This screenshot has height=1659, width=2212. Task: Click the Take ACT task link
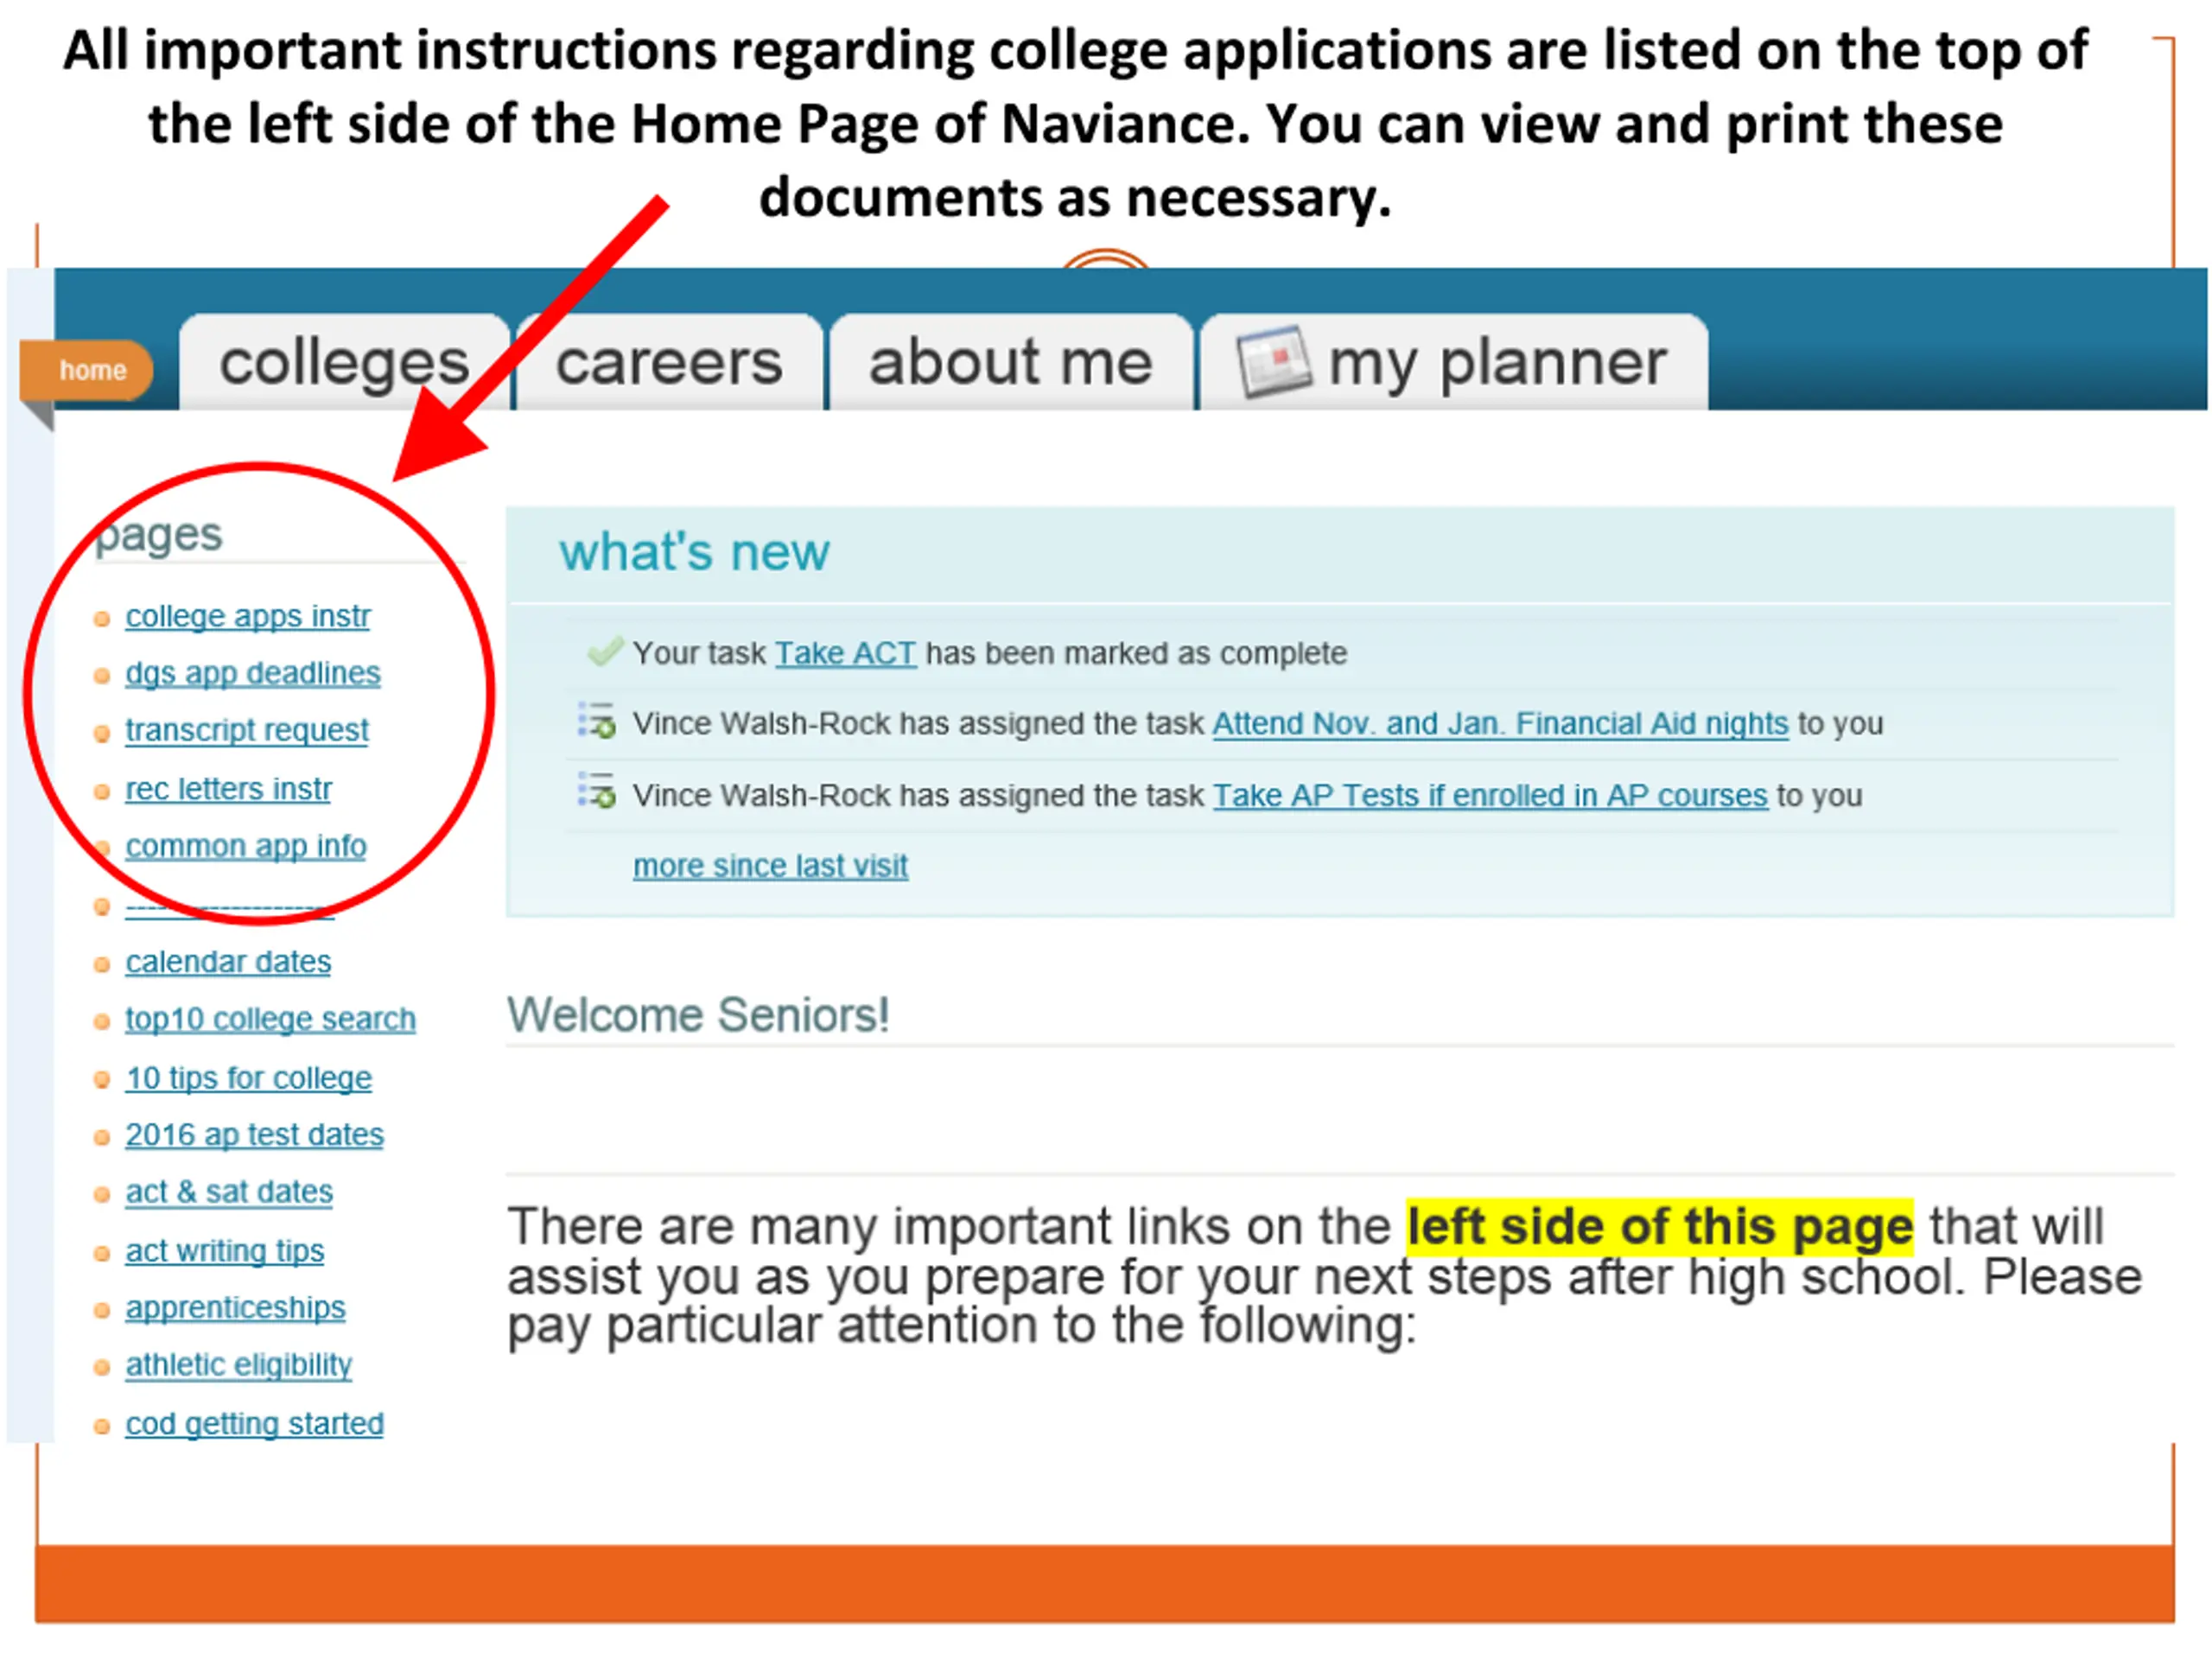click(x=845, y=653)
